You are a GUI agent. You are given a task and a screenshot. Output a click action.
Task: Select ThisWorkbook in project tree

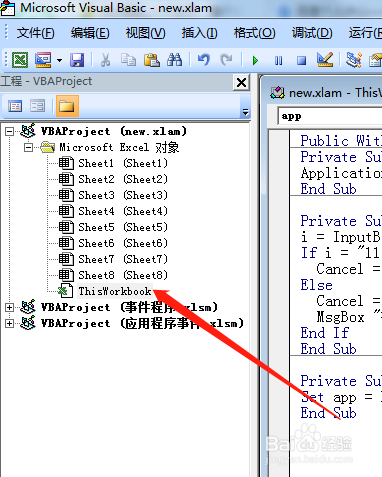coord(115,291)
